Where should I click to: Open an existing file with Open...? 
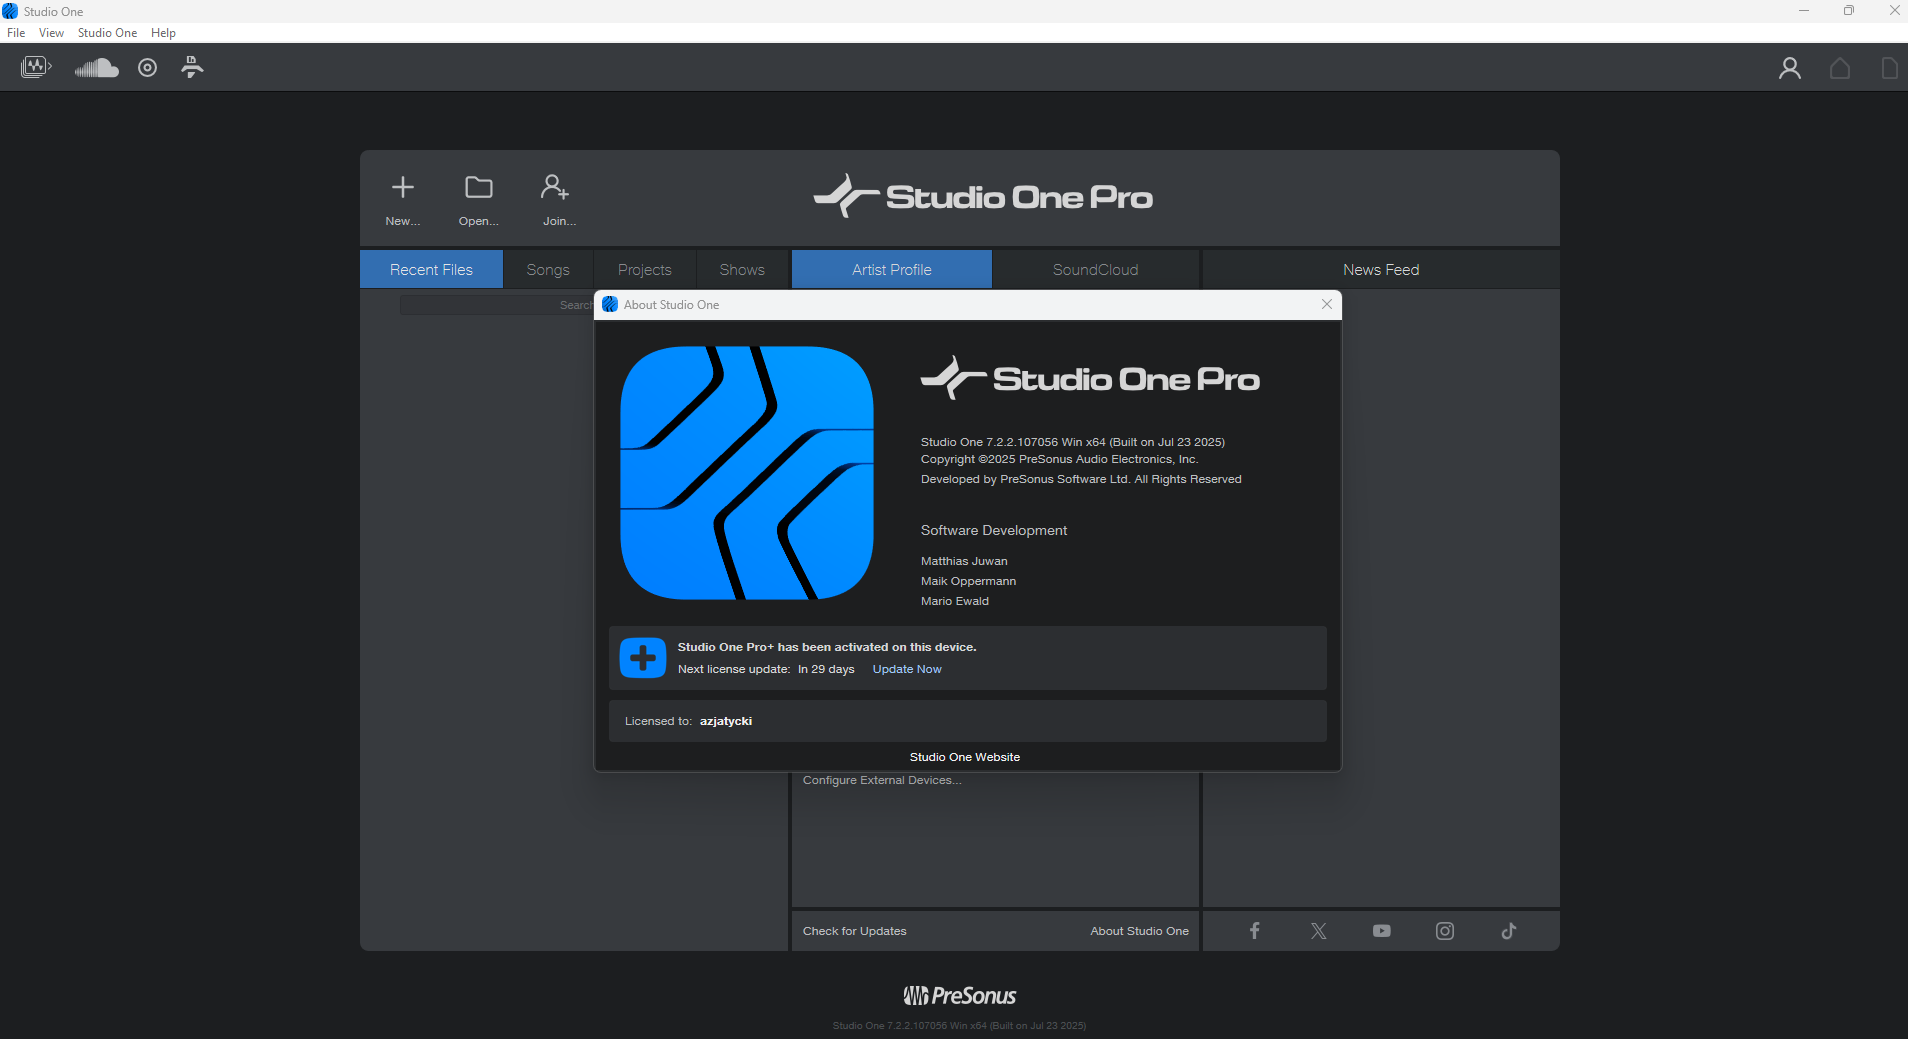tap(479, 200)
